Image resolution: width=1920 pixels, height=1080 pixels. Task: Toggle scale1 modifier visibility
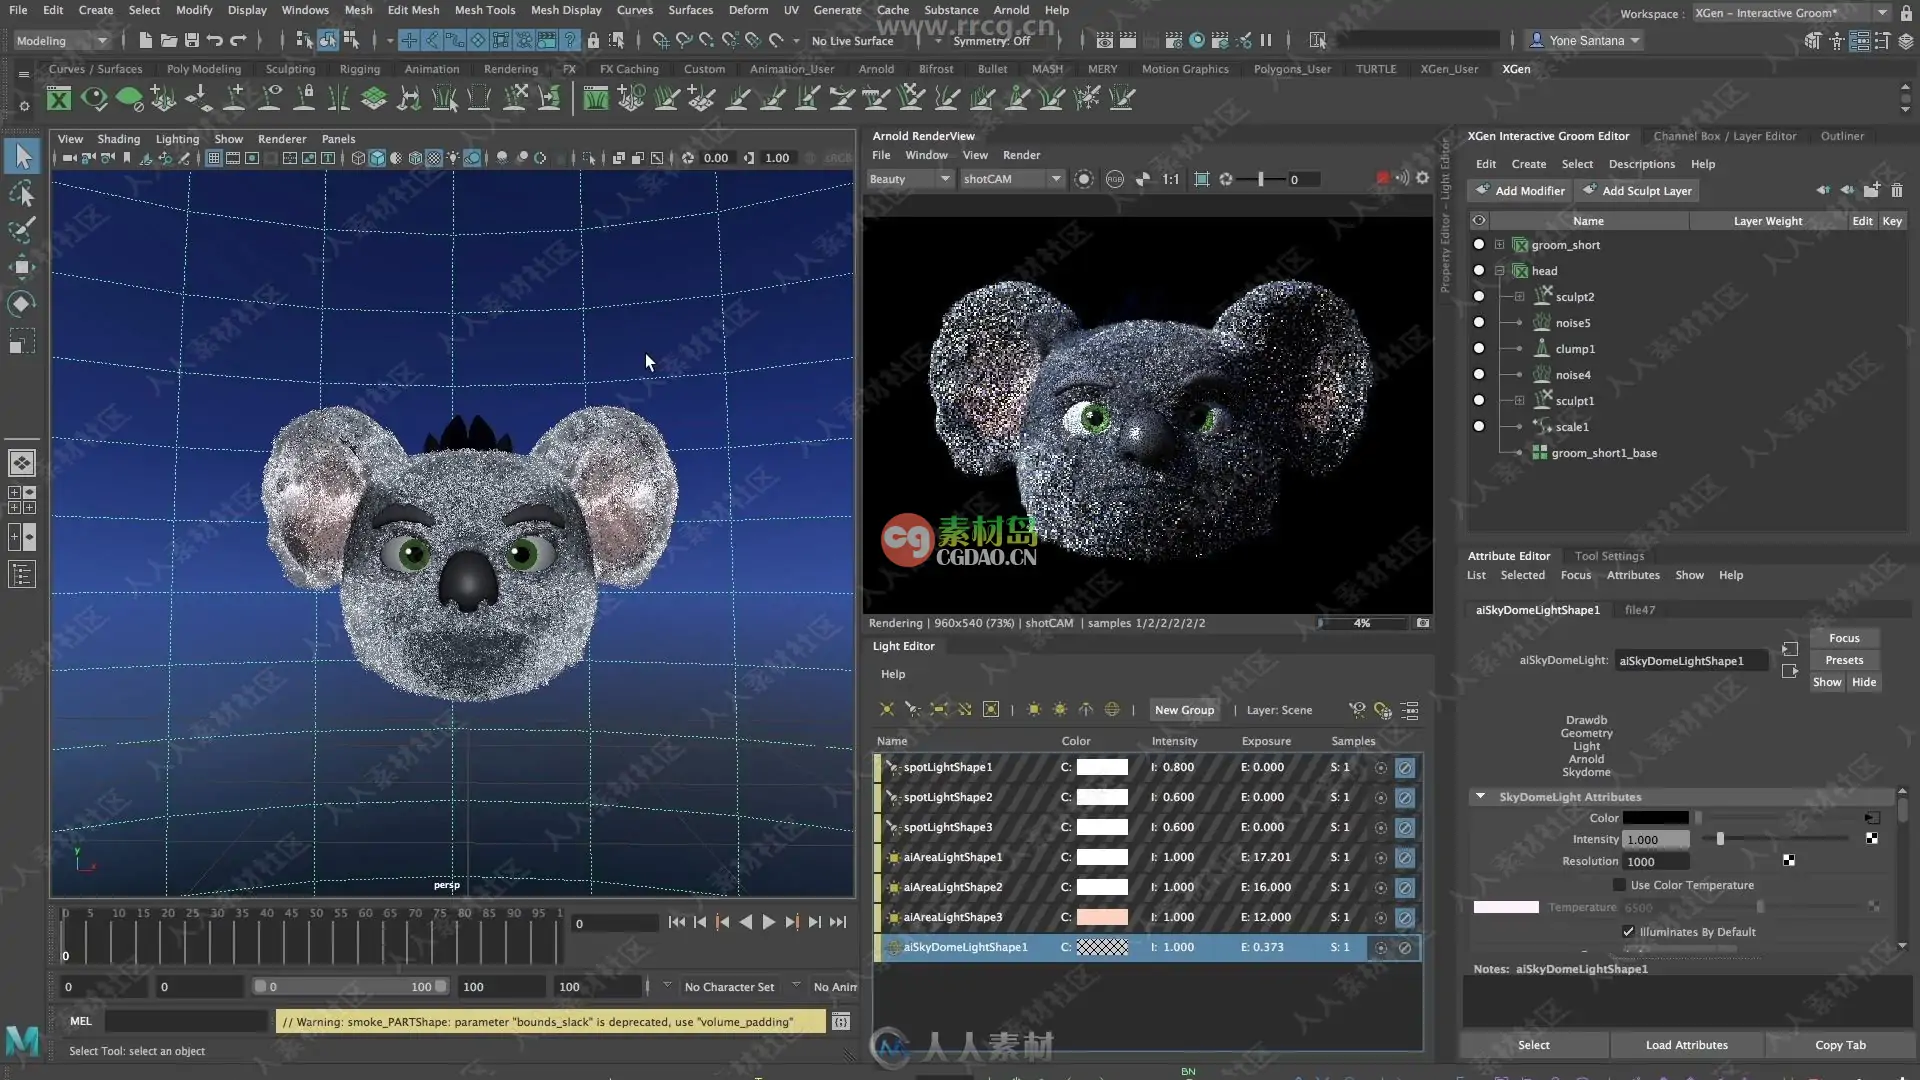pyautogui.click(x=1479, y=426)
